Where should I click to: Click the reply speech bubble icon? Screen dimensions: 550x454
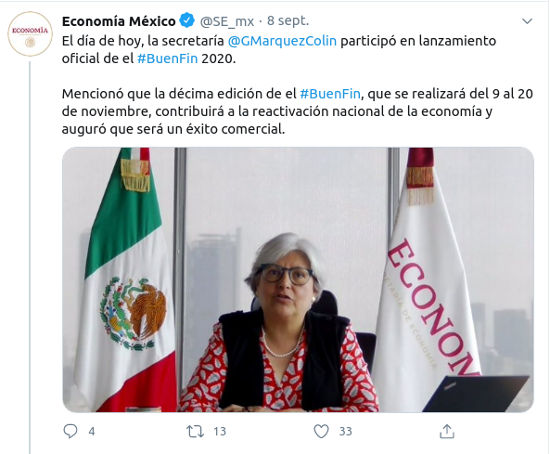coord(70,431)
